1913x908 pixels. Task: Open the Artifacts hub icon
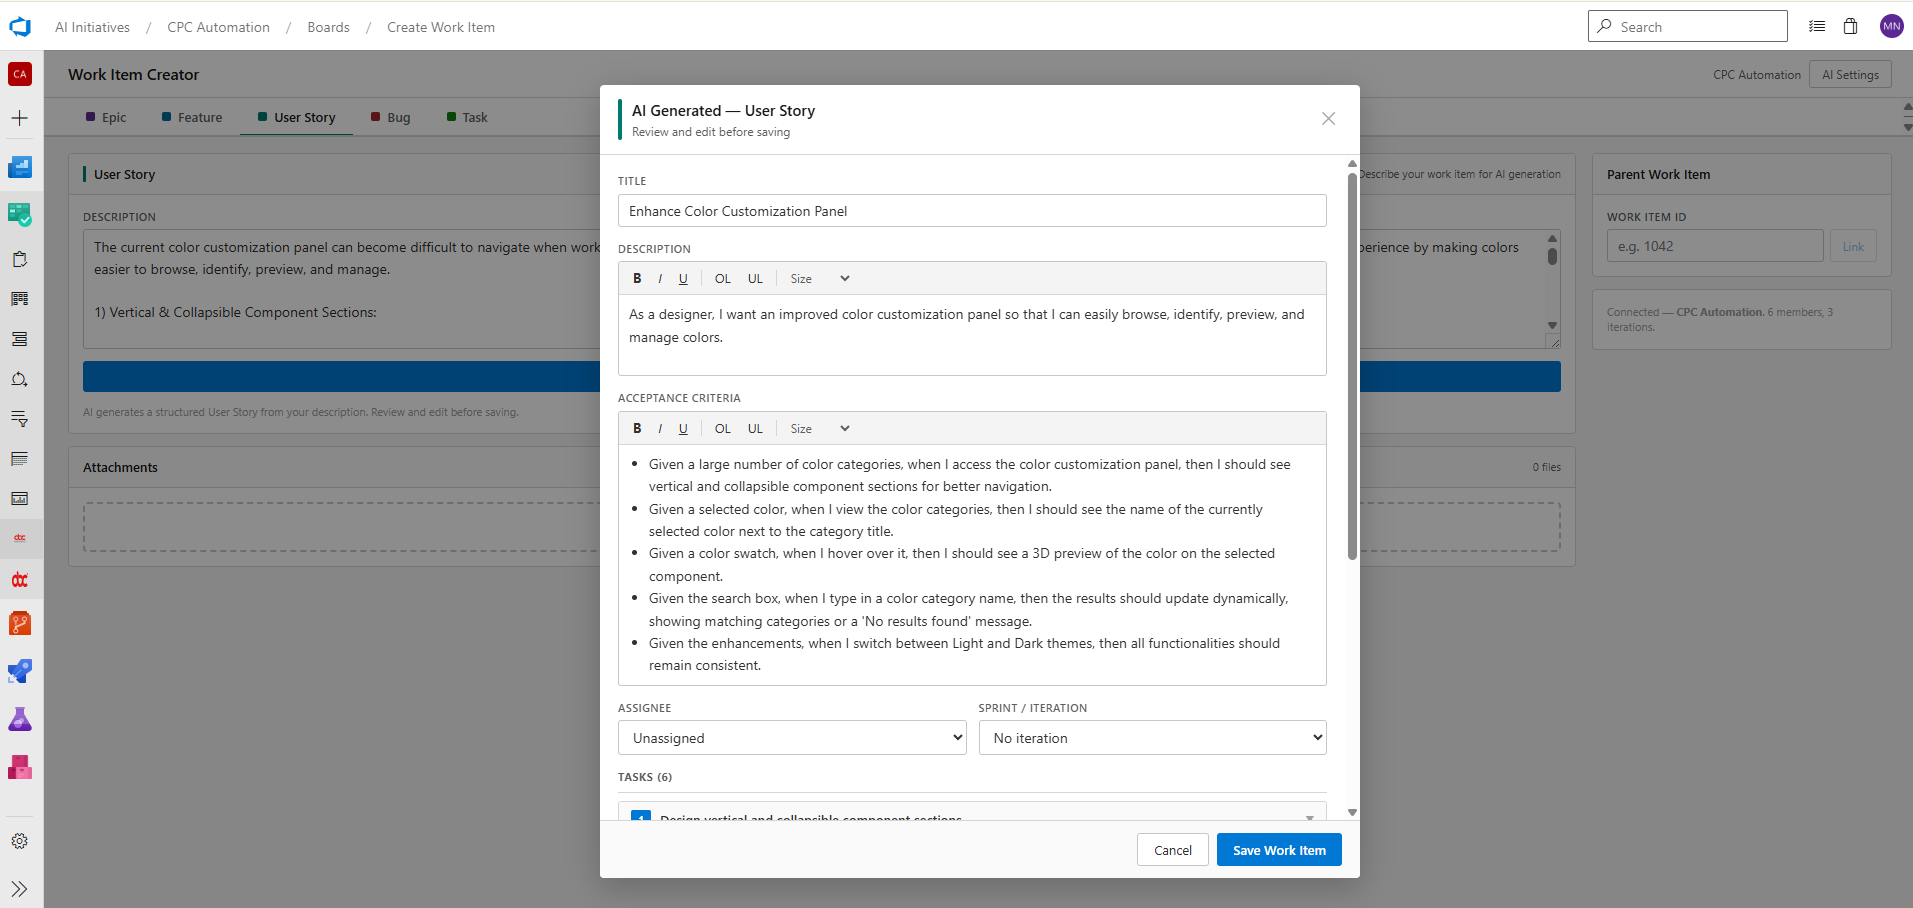click(x=20, y=767)
